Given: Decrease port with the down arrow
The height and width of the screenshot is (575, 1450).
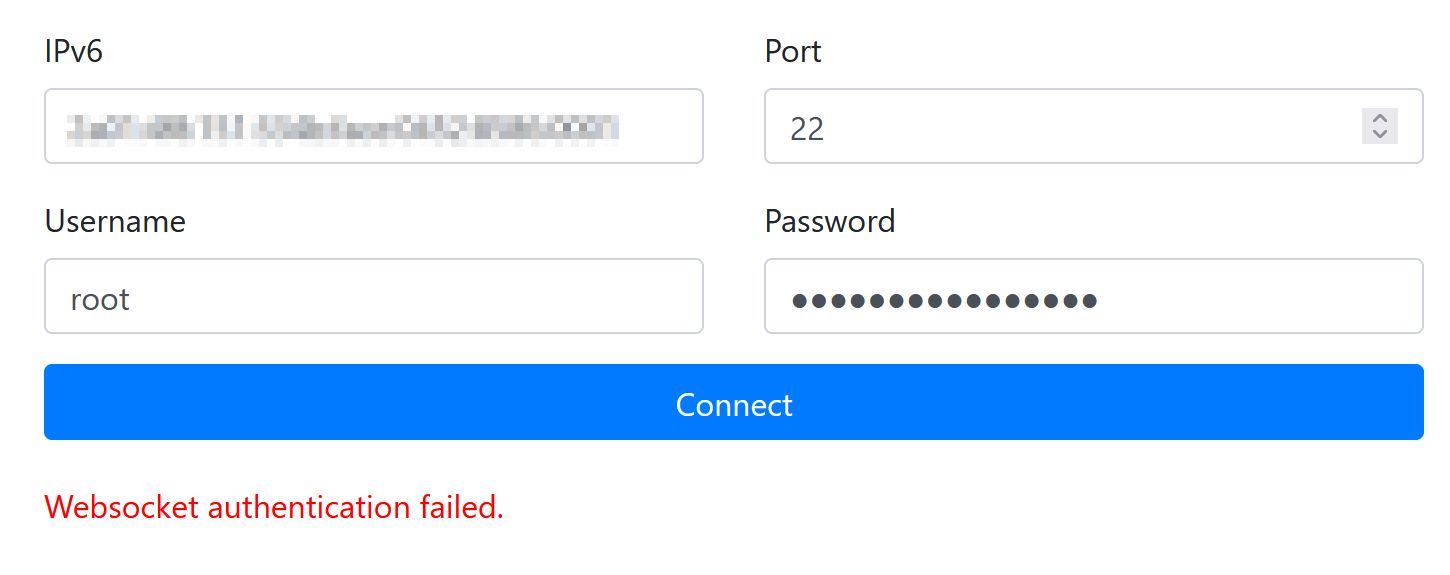Looking at the screenshot, I should click(x=1380, y=135).
